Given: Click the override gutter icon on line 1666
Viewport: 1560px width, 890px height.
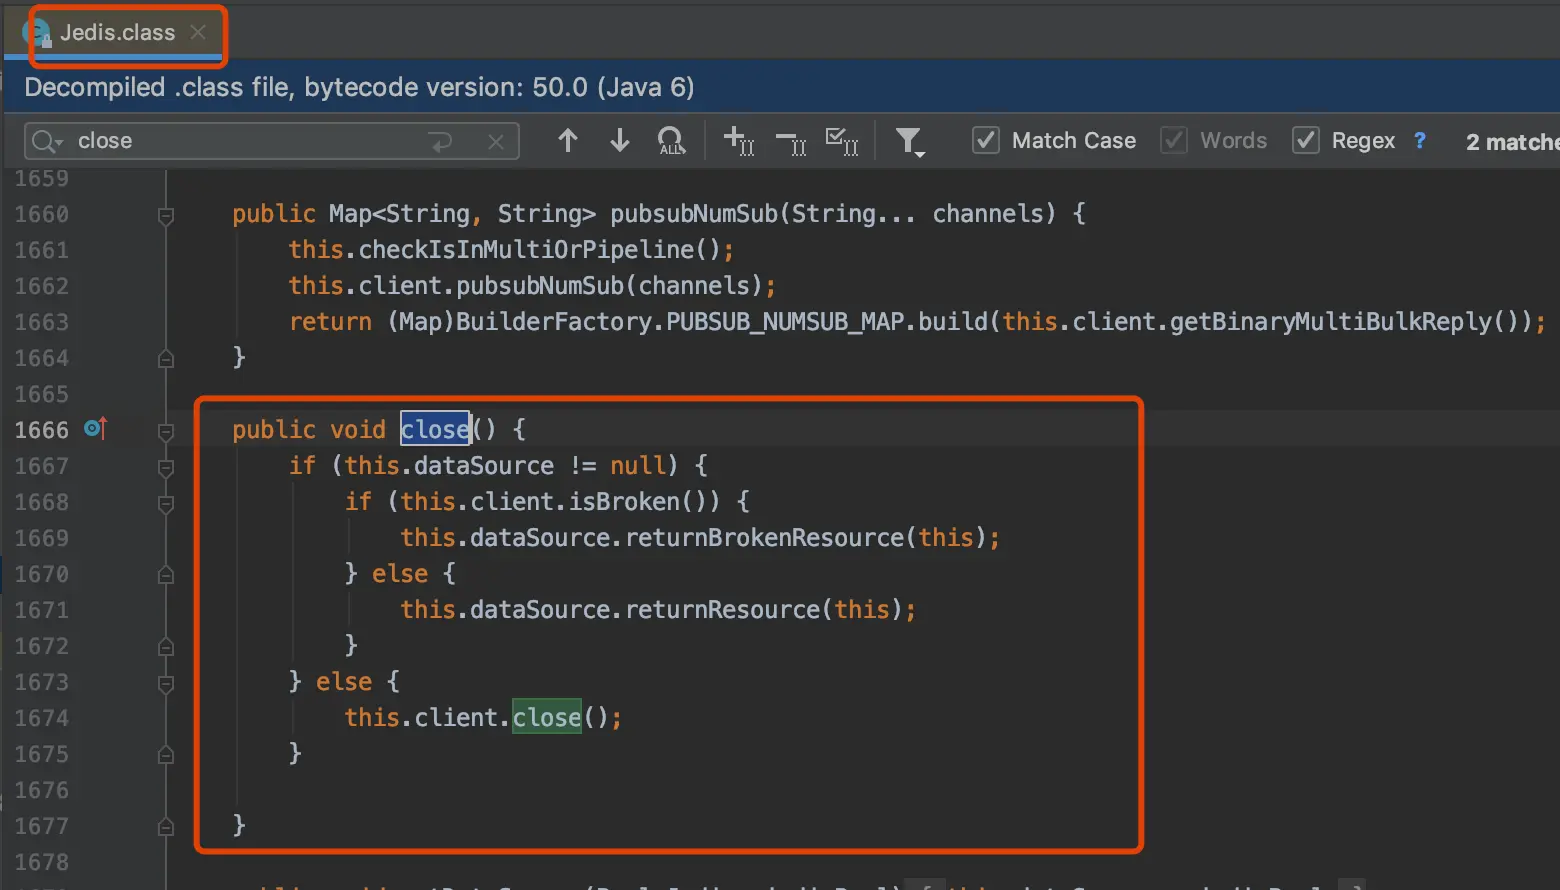Looking at the screenshot, I should (95, 429).
